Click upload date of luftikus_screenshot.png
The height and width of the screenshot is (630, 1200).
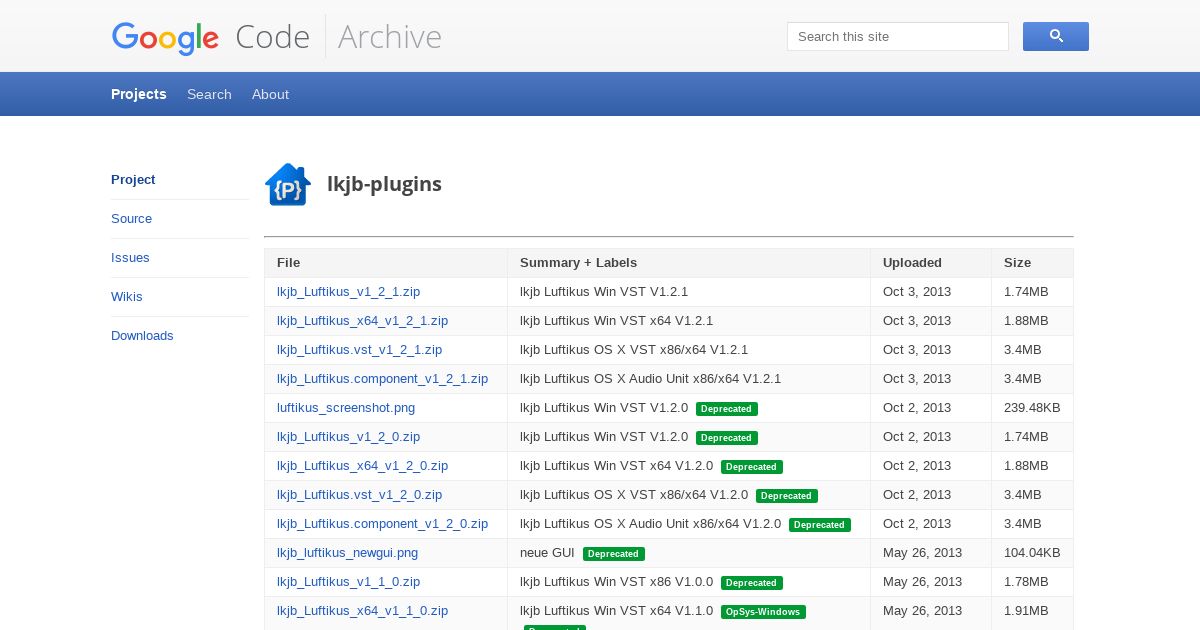coord(917,408)
